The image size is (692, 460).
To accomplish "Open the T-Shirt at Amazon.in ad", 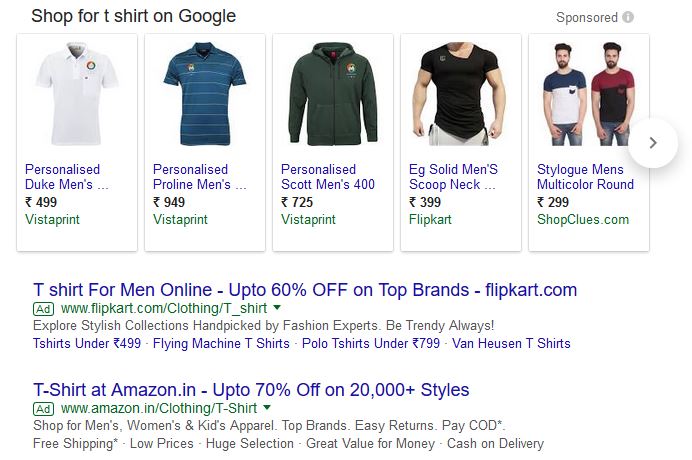I will click(x=251, y=390).
